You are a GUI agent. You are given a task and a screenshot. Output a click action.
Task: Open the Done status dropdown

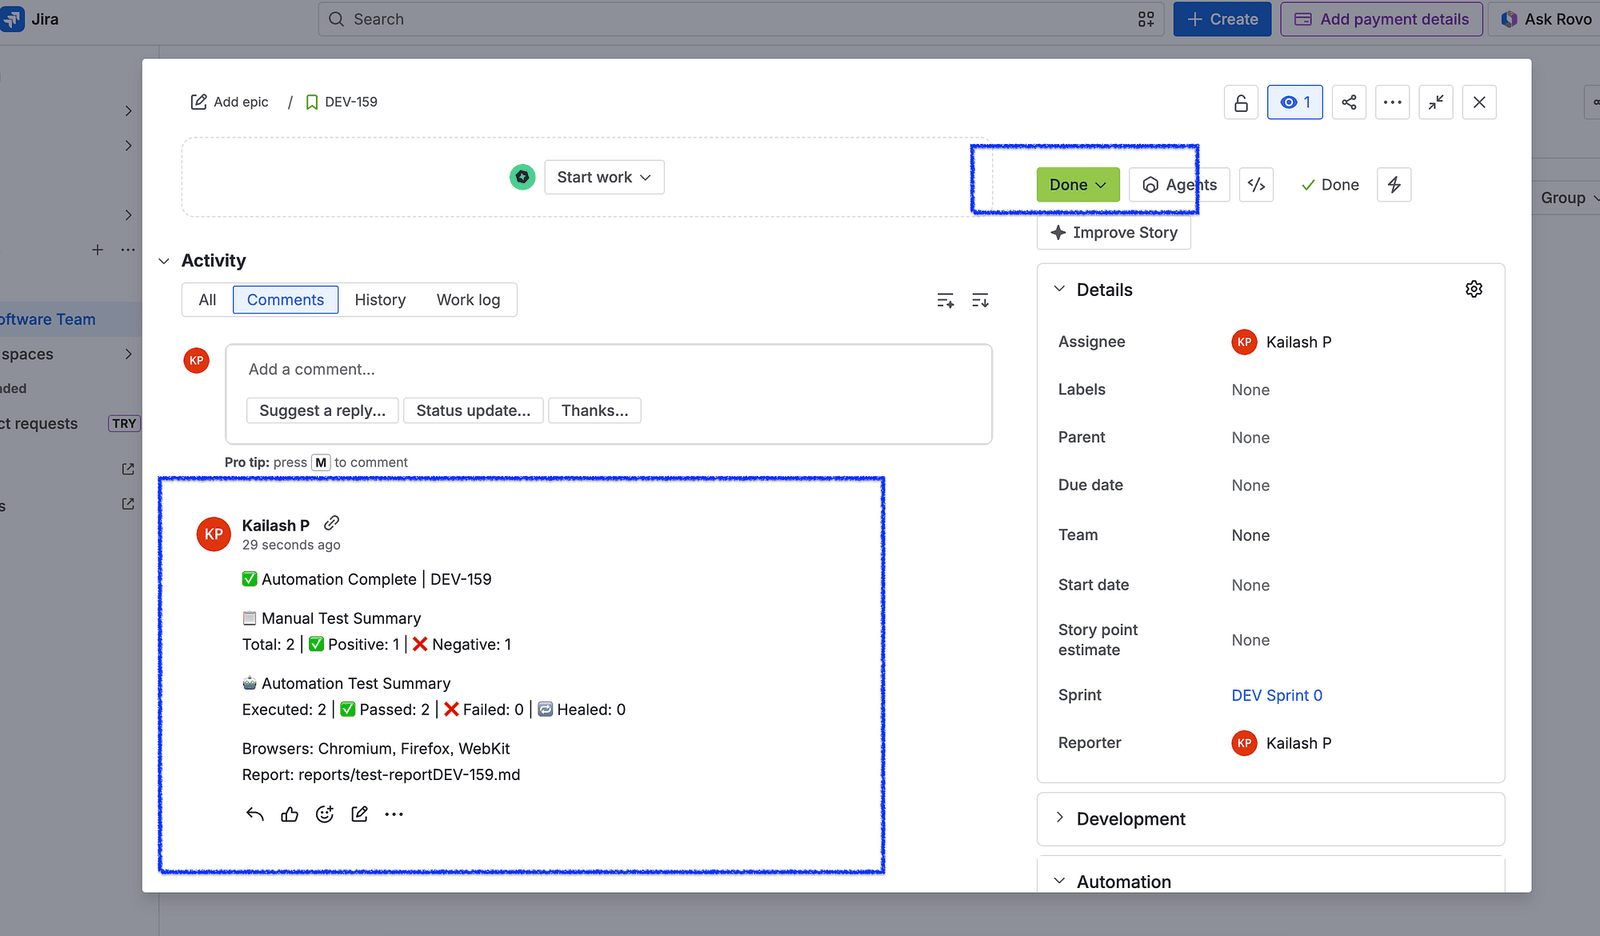click(1078, 185)
